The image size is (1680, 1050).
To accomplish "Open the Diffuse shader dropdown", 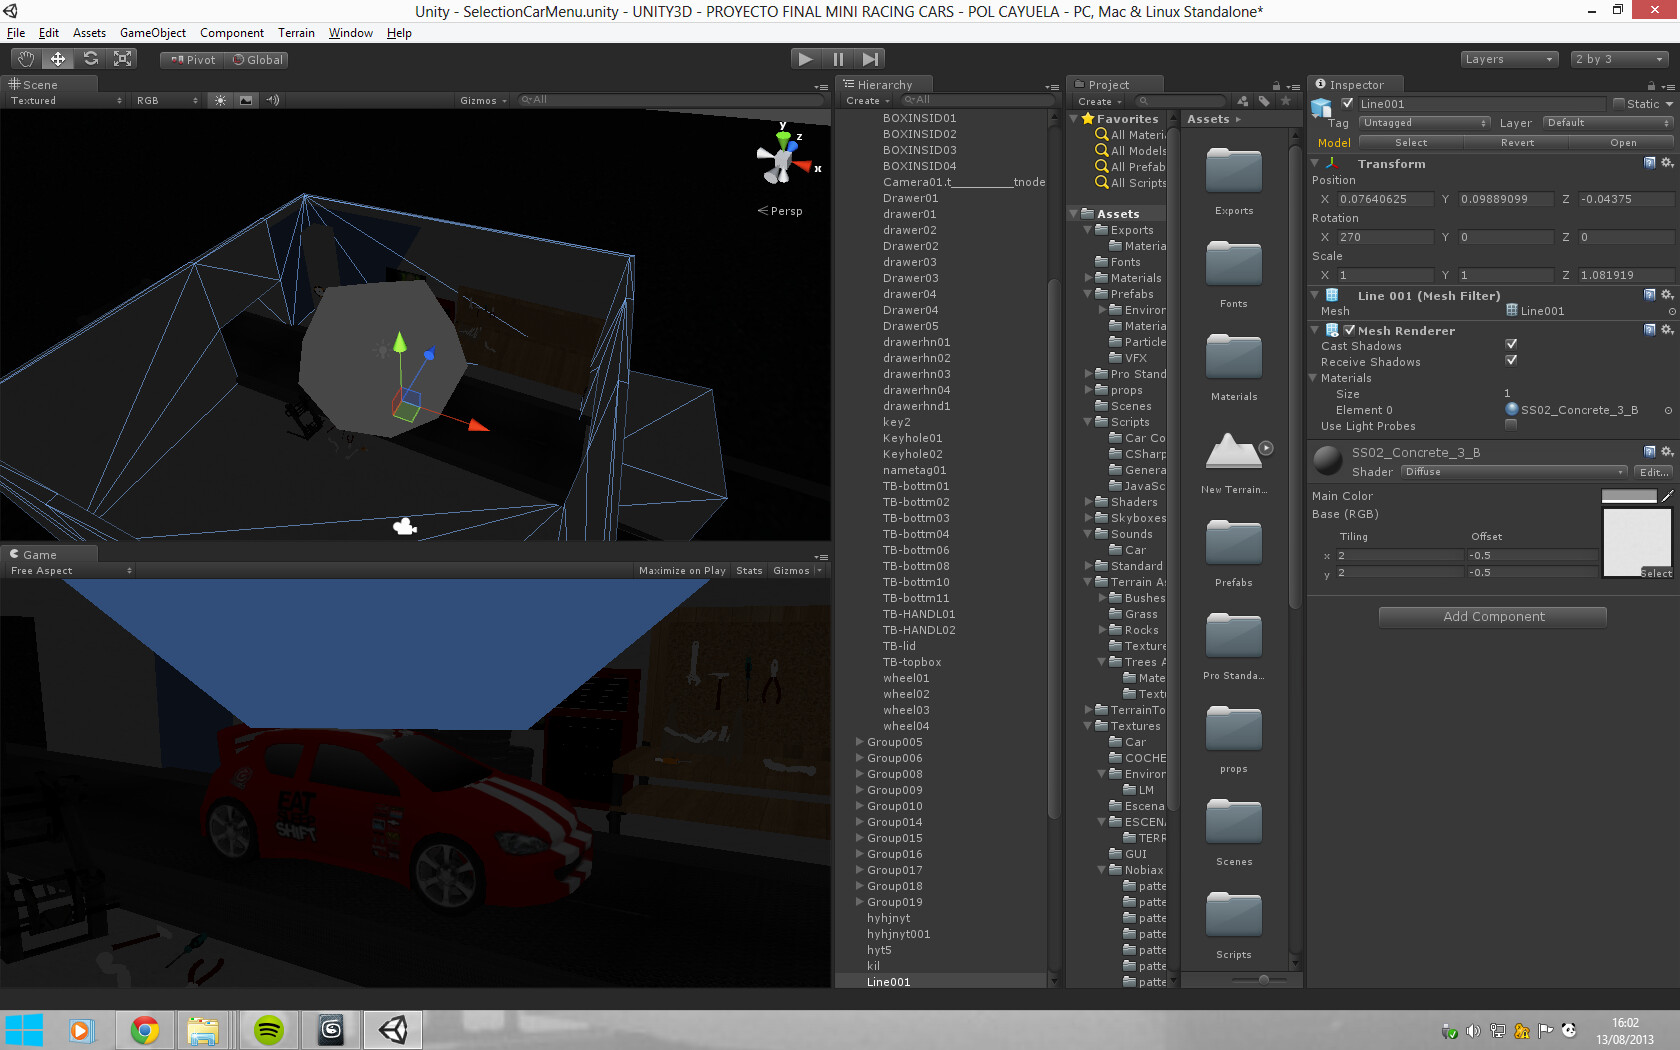I will (x=1513, y=471).
